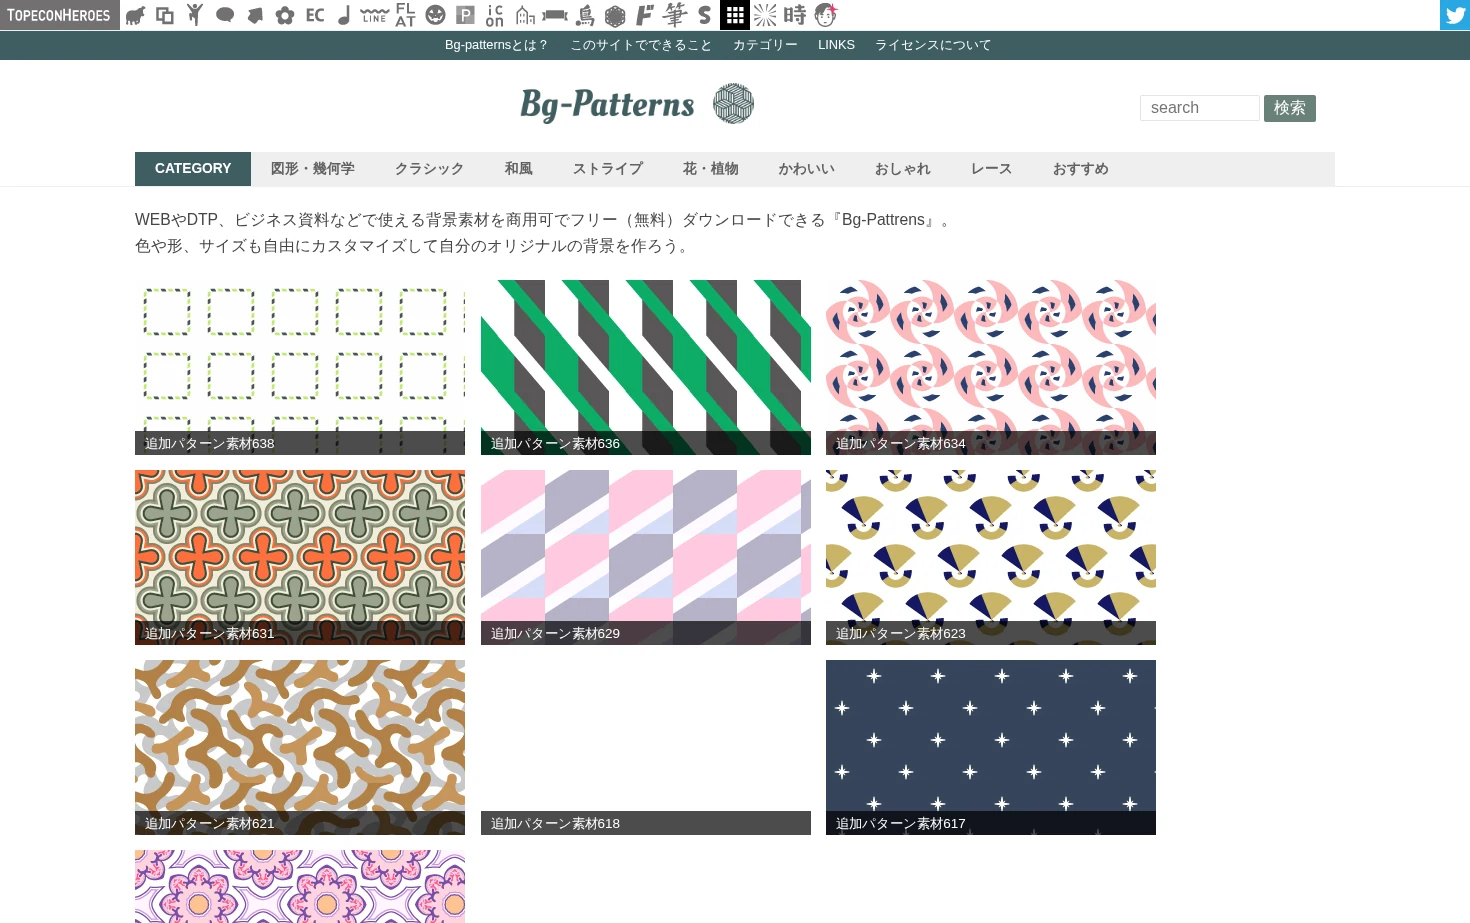Open the speech bubble icon site
The image size is (1470, 923).
tap(225, 15)
